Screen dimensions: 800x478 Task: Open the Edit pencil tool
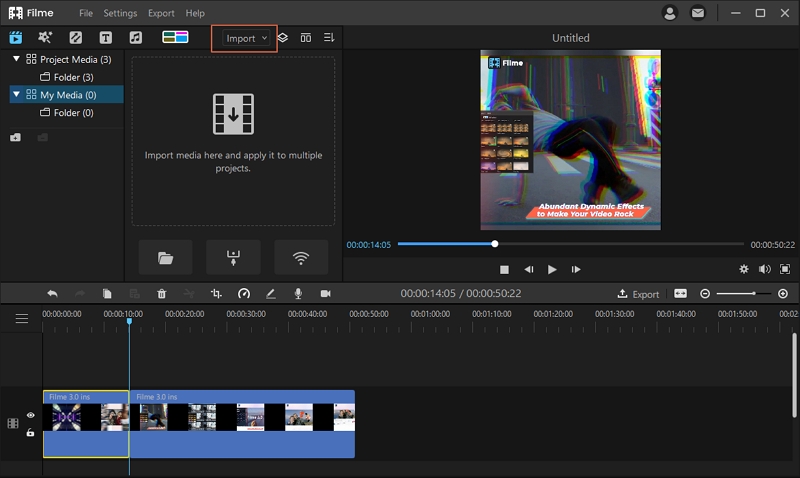[271, 293]
